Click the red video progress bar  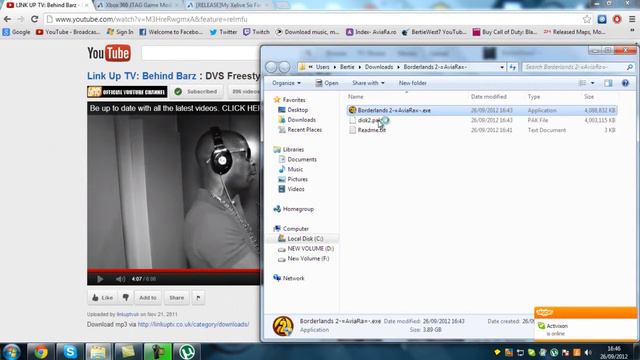(x=173, y=270)
